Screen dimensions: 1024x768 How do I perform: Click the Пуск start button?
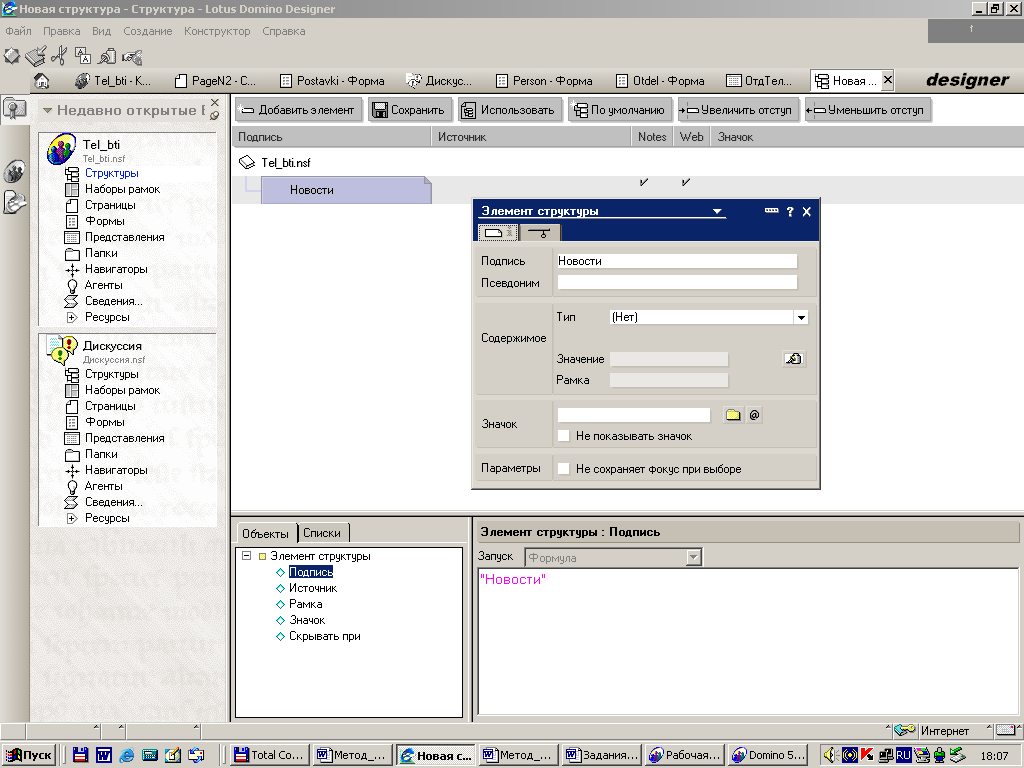click(x=29, y=756)
